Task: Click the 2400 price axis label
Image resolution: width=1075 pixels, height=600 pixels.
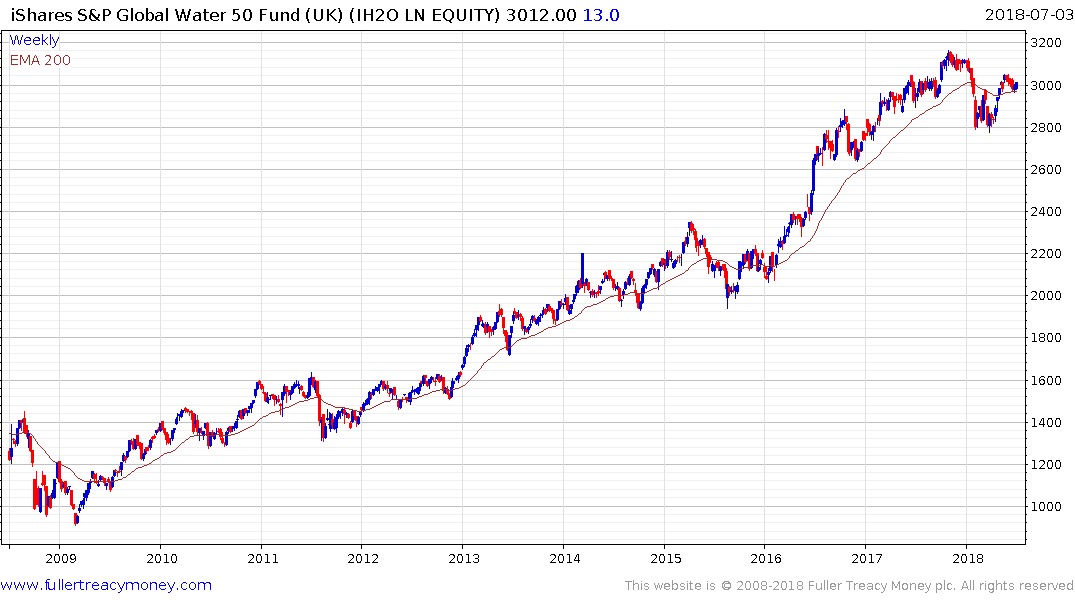Action: (x=1046, y=212)
